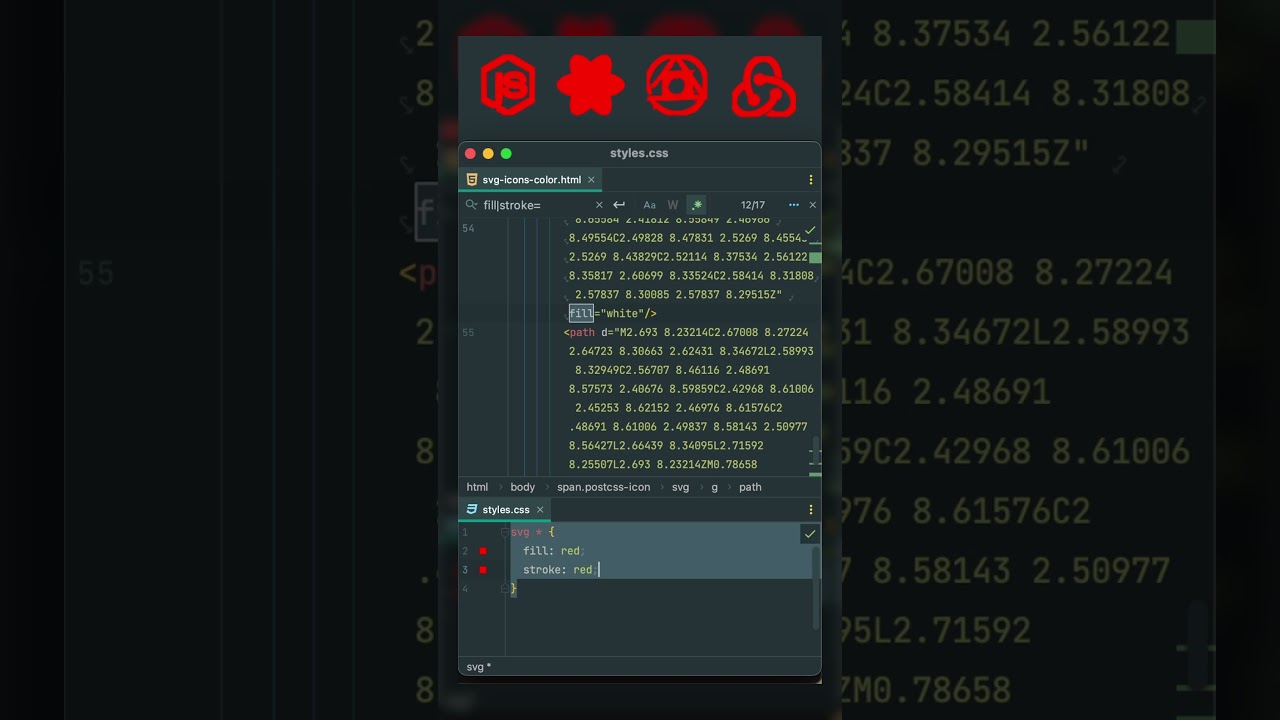The height and width of the screenshot is (720, 1280).
Task: Click the fill: red declaration
Action: coord(553,551)
